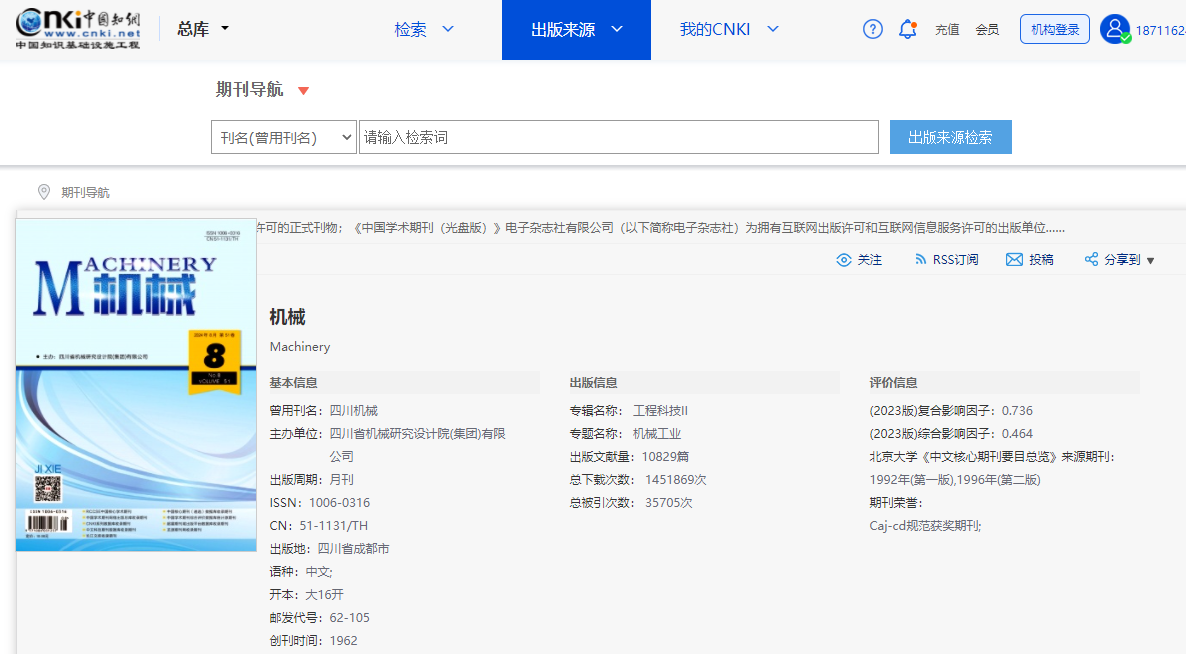Click the RSS feed icon
This screenshot has width=1186, height=654.
(x=920, y=259)
